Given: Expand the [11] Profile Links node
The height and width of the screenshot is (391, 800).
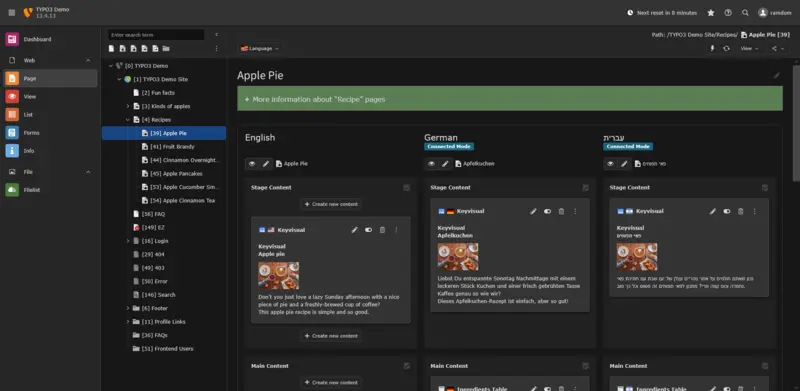Looking at the screenshot, I should [x=128, y=322].
